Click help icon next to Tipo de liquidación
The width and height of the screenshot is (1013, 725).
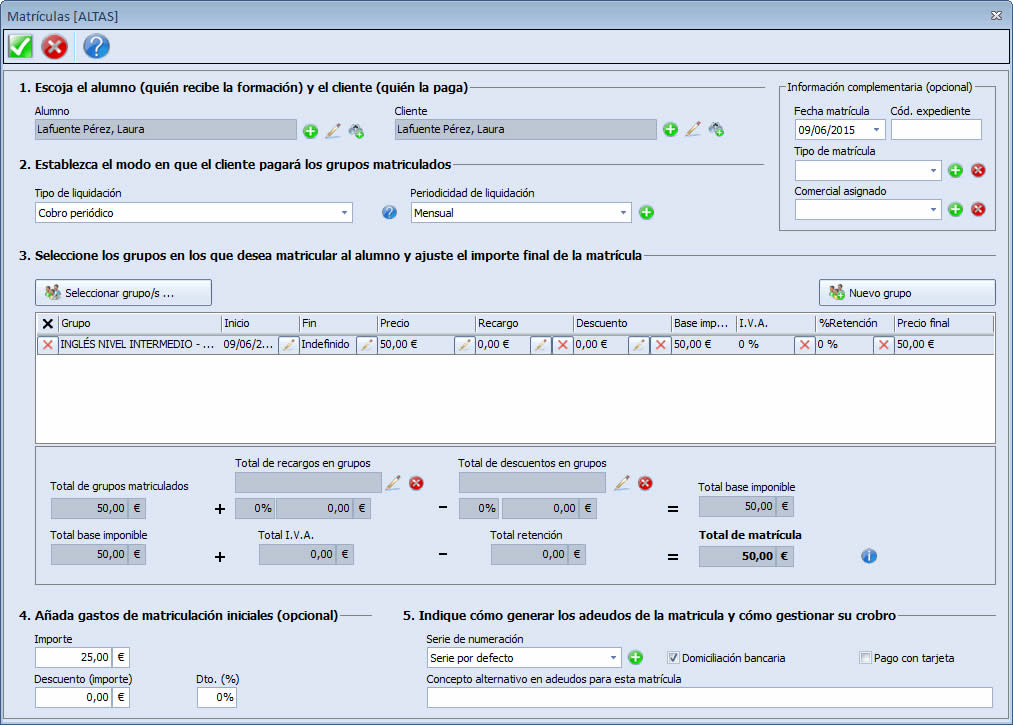(389, 212)
